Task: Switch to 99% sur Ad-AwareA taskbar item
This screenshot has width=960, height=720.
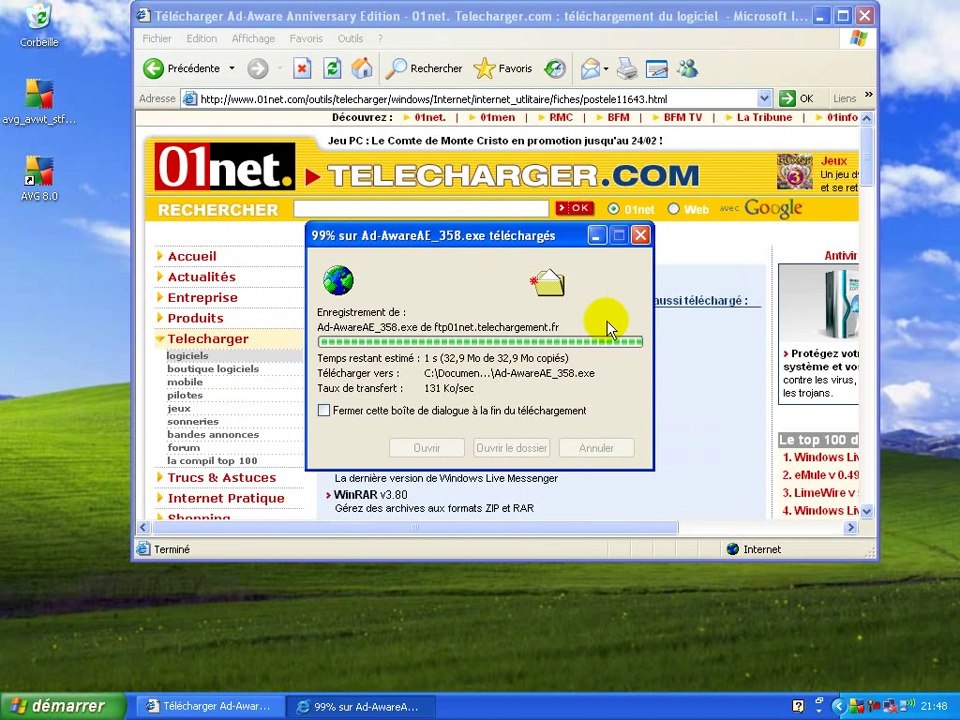Action: pyautogui.click(x=360, y=707)
